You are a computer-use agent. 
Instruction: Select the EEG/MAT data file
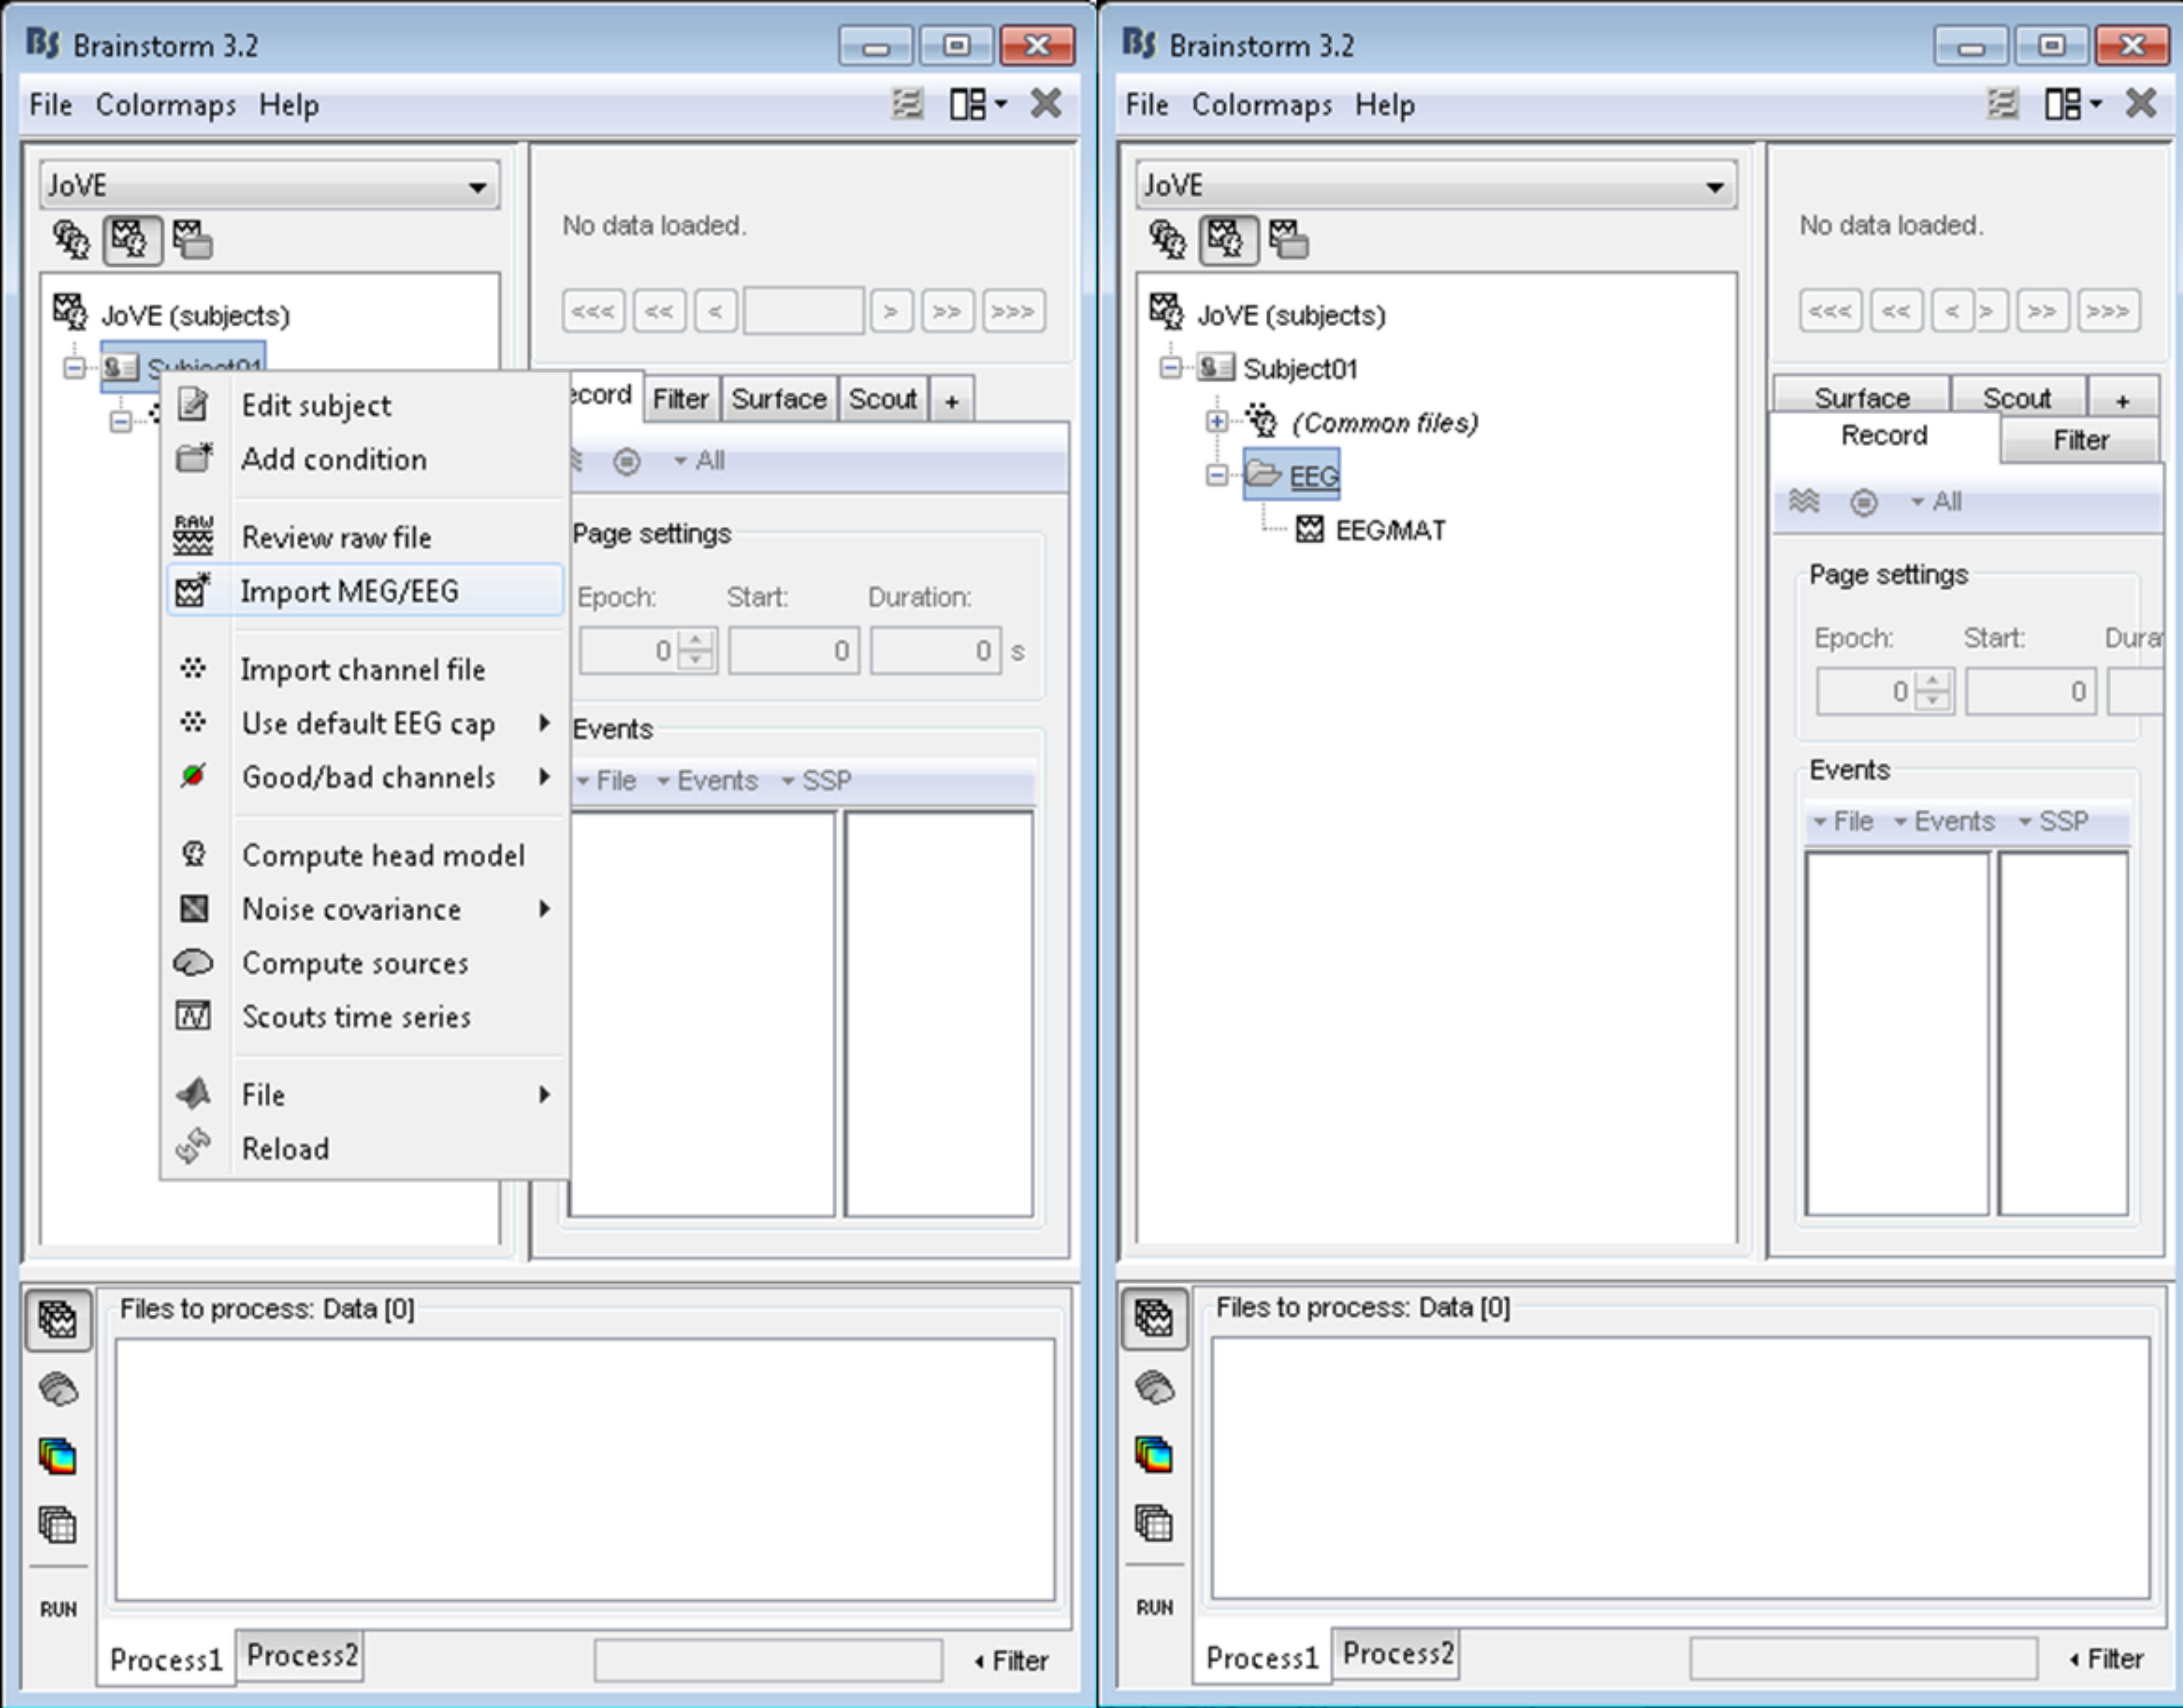1389,530
